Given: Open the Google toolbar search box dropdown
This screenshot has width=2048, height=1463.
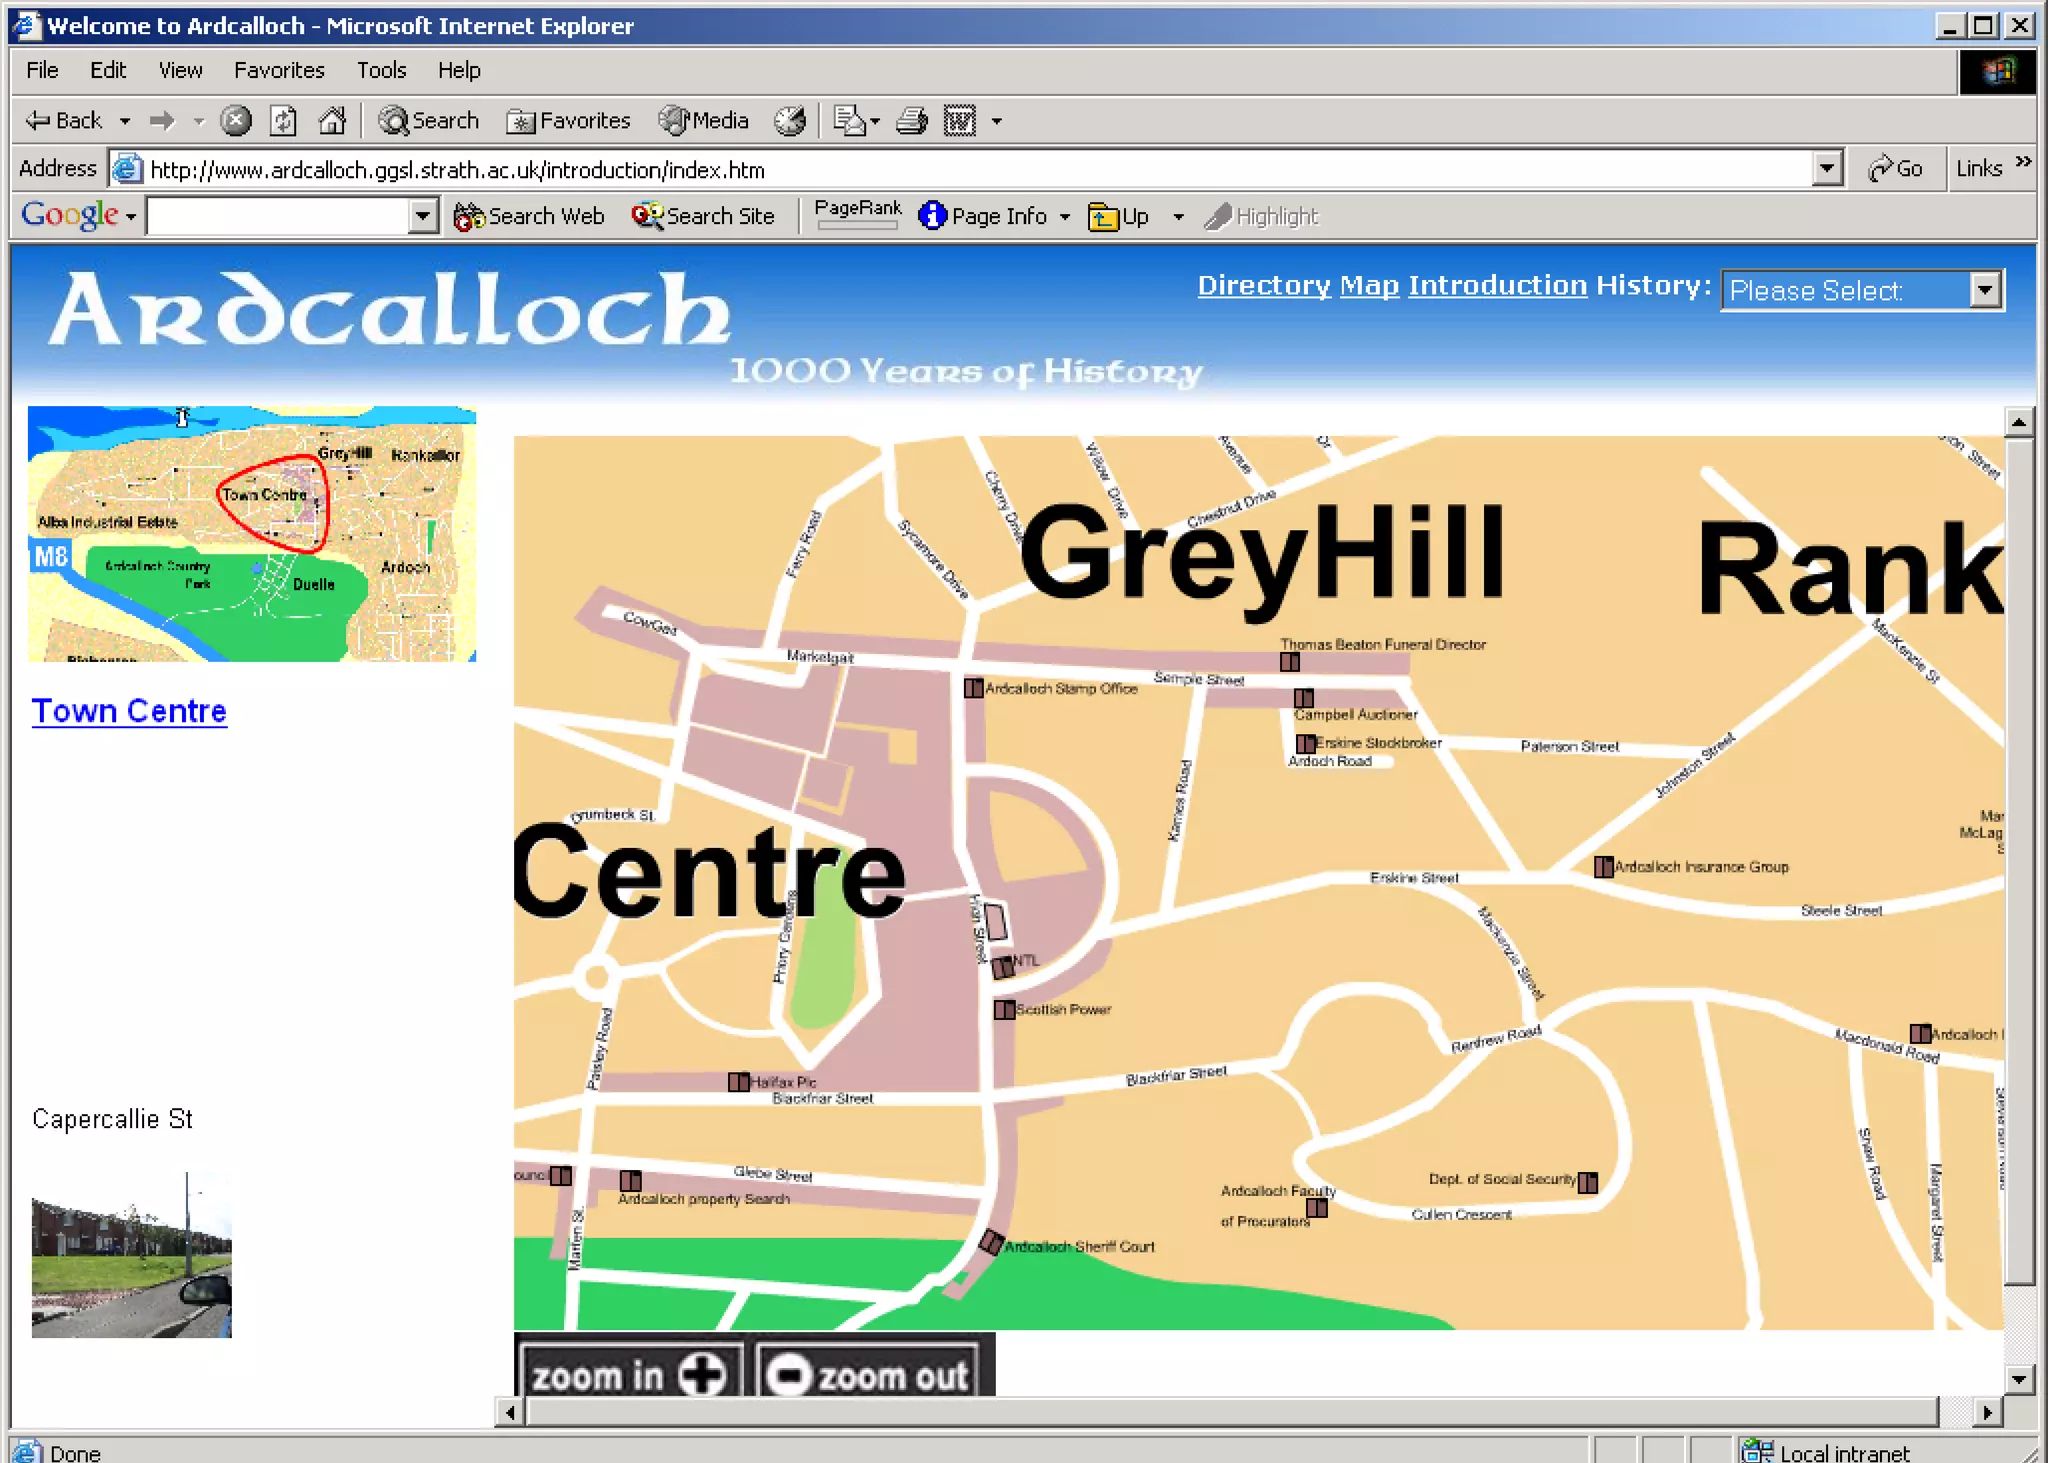Looking at the screenshot, I should pyautogui.click(x=423, y=216).
